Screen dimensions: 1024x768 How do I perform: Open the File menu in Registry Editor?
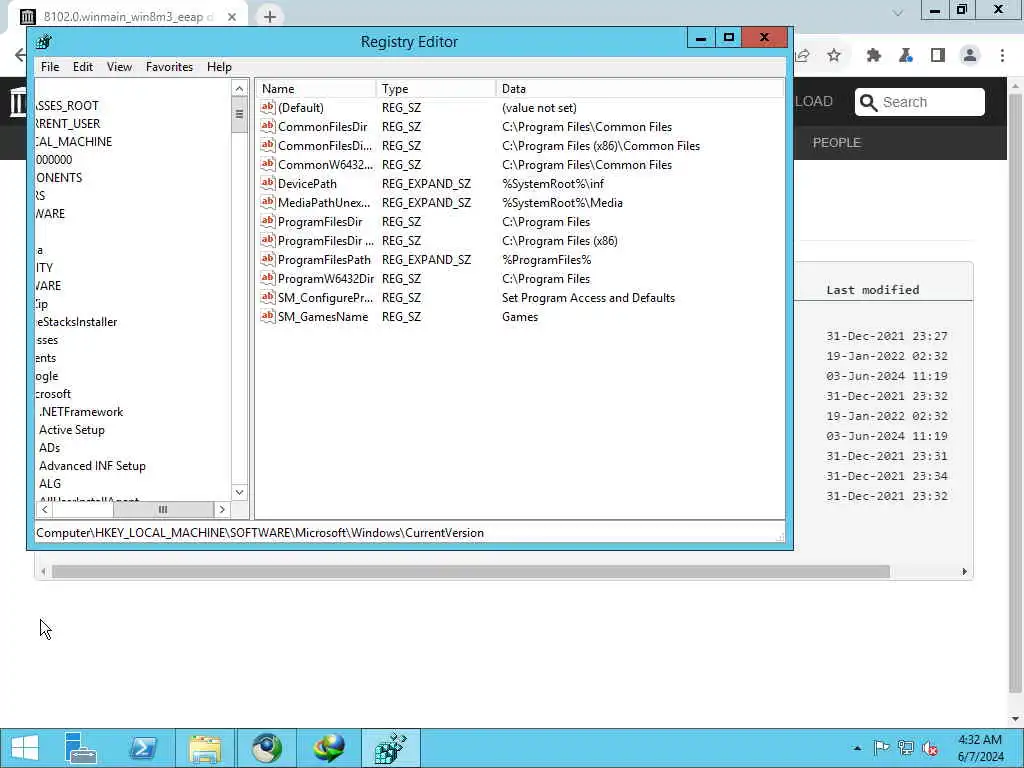50,67
